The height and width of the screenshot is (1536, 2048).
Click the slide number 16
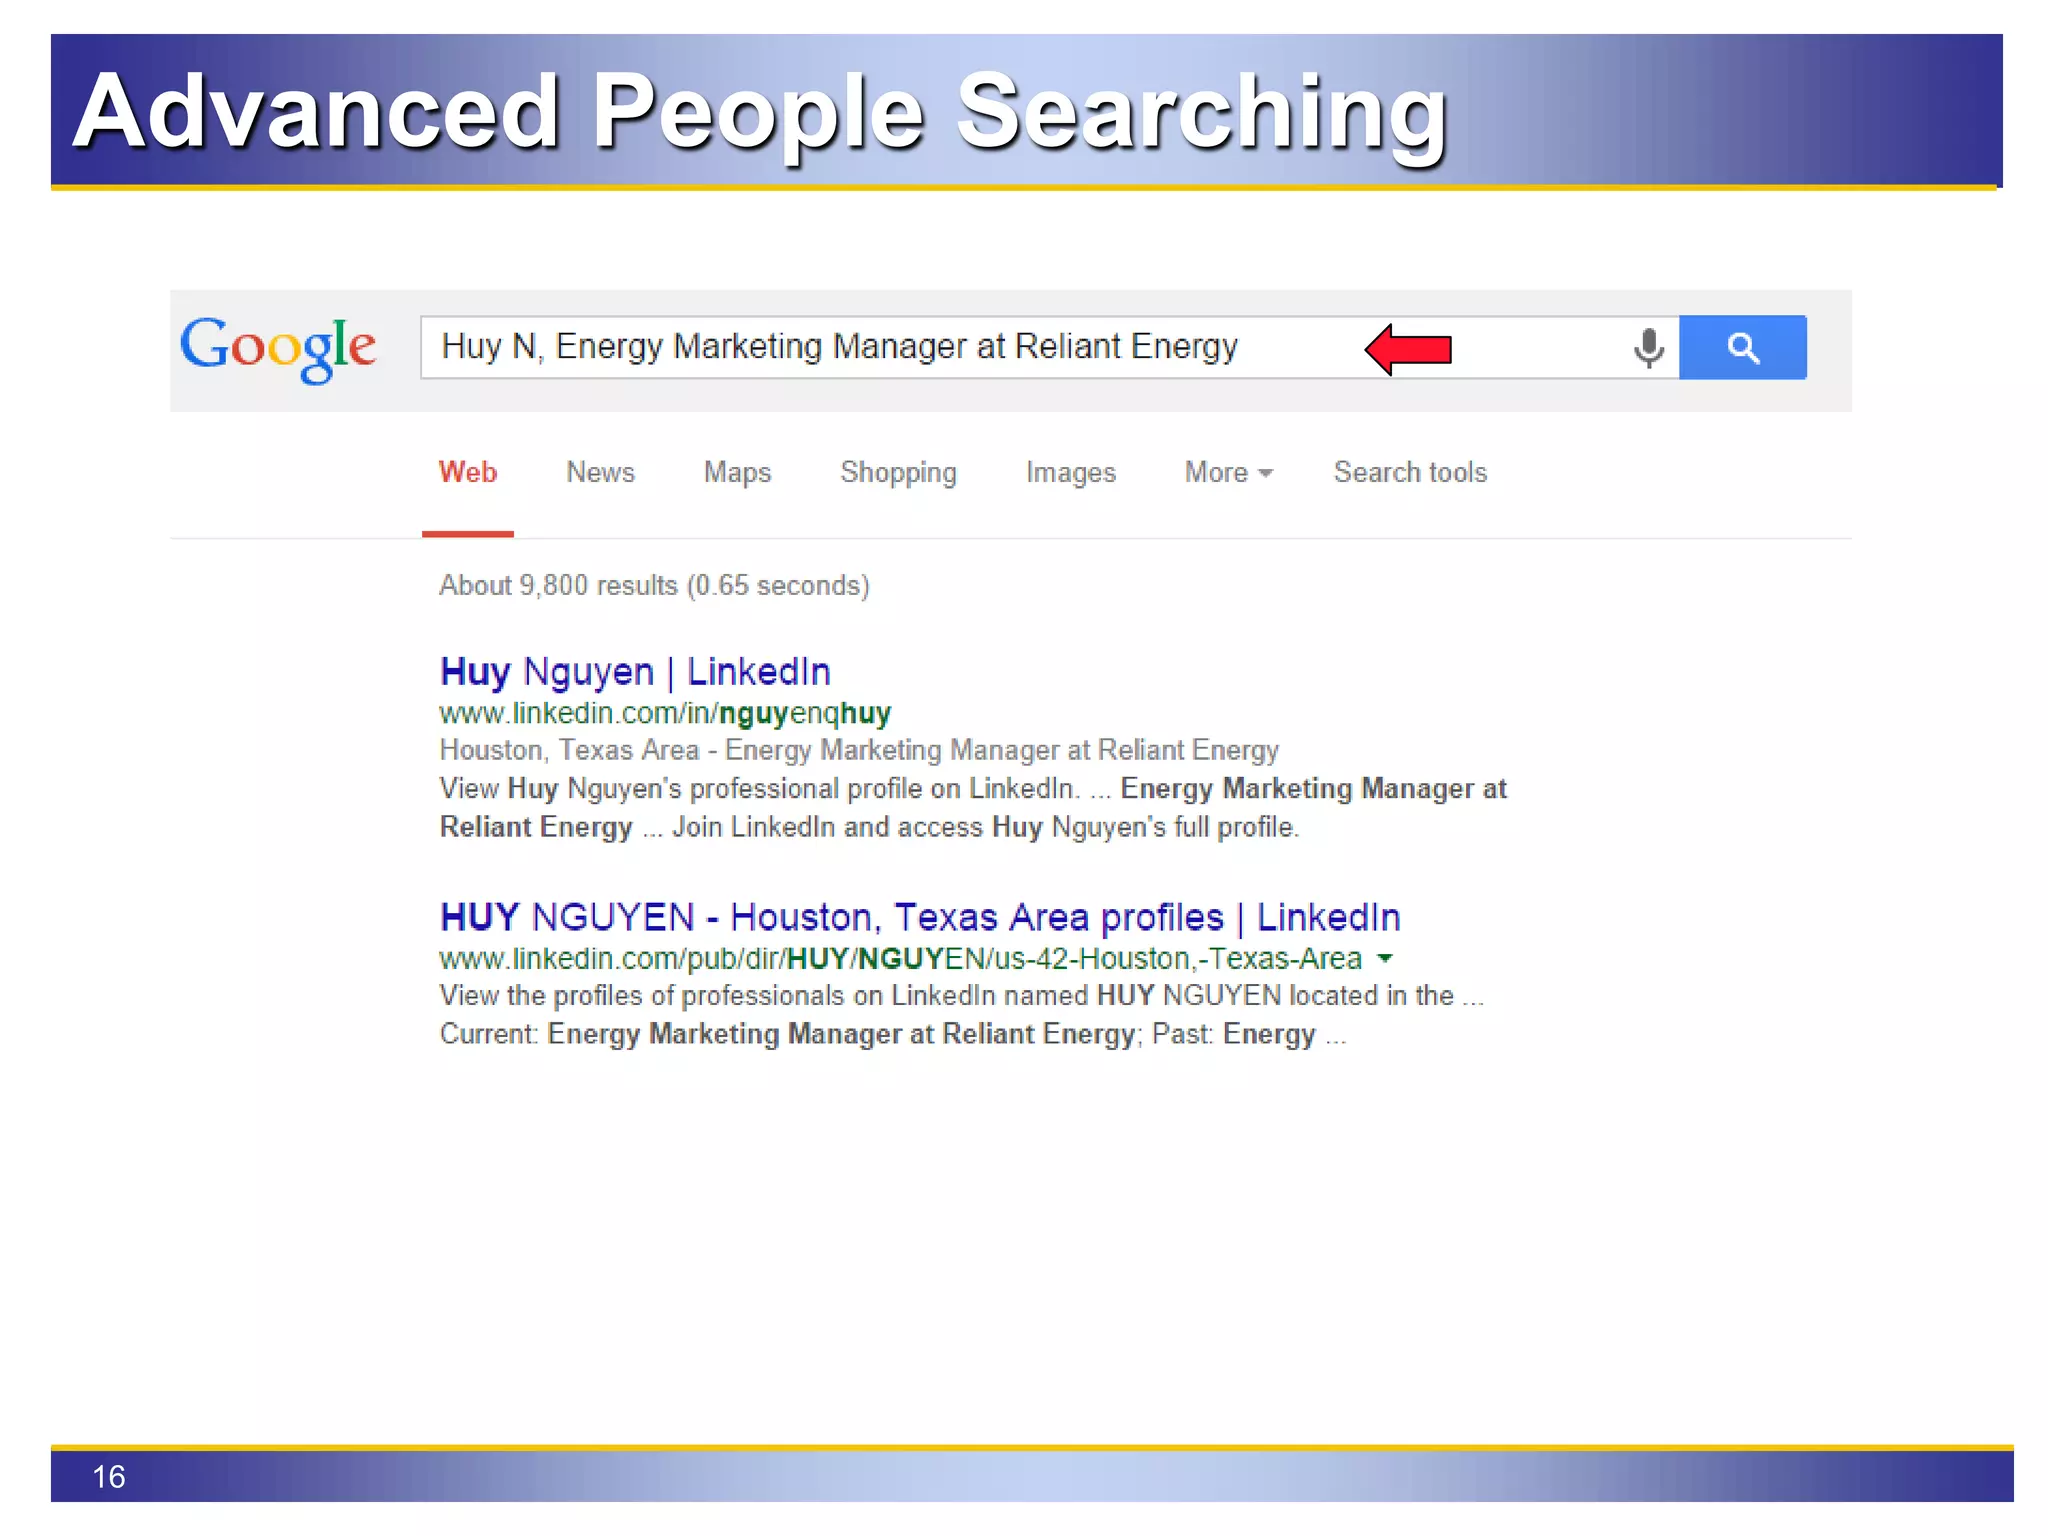pos(108,1477)
